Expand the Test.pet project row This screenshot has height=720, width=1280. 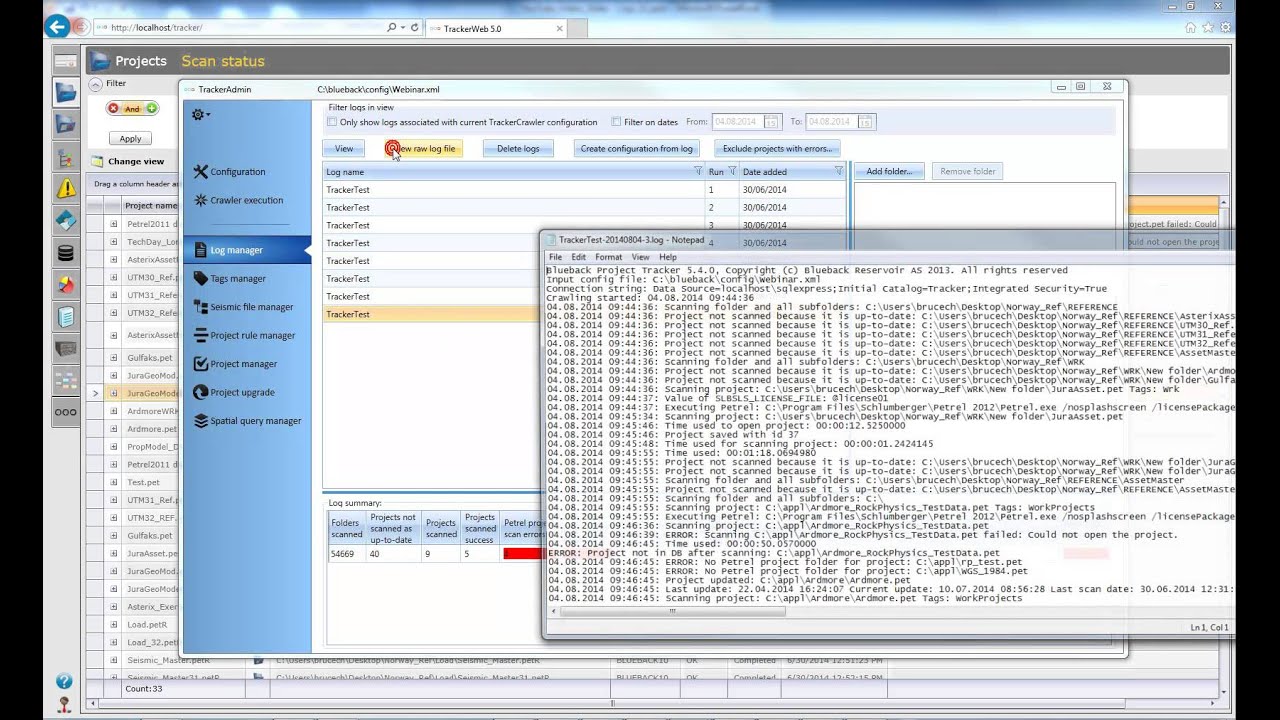[x=113, y=482]
